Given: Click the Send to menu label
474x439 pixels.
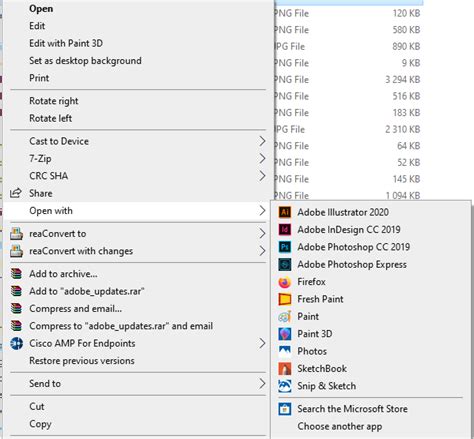Looking at the screenshot, I should click(45, 384).
